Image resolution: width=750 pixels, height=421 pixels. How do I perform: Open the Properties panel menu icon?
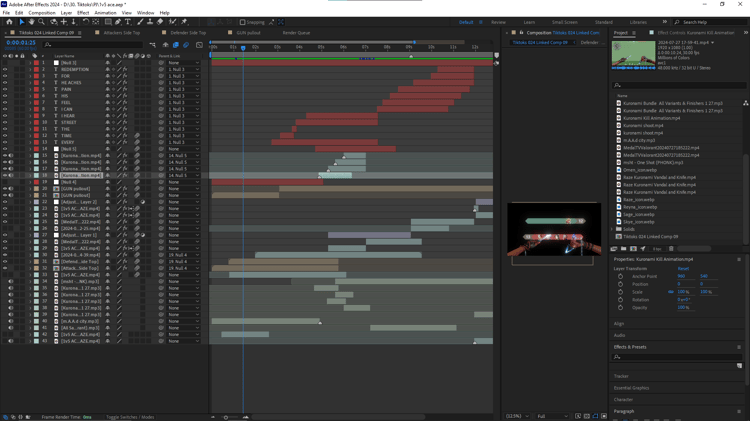pyautogui.click(x=739, y=259)
